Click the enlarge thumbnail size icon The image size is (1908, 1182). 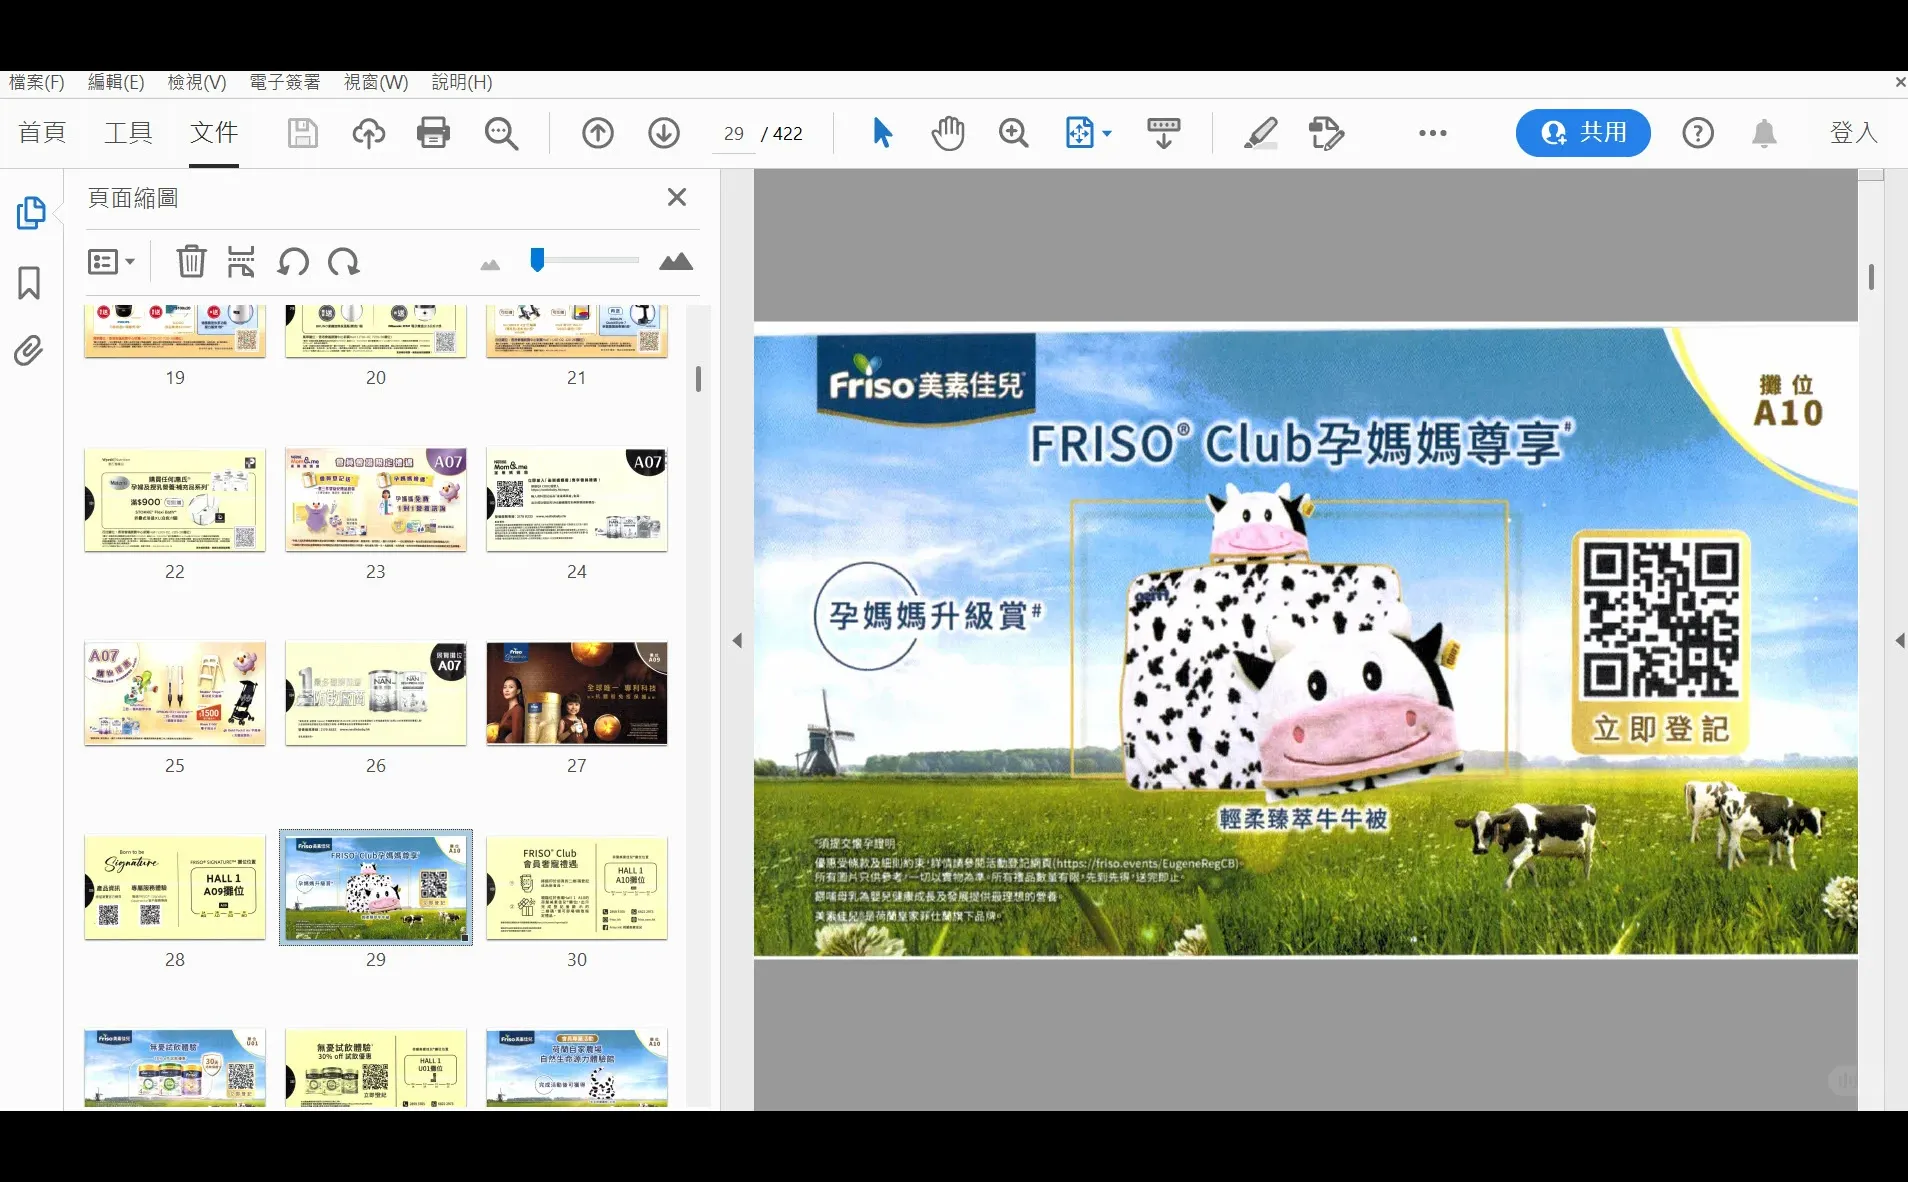point(676,262)
